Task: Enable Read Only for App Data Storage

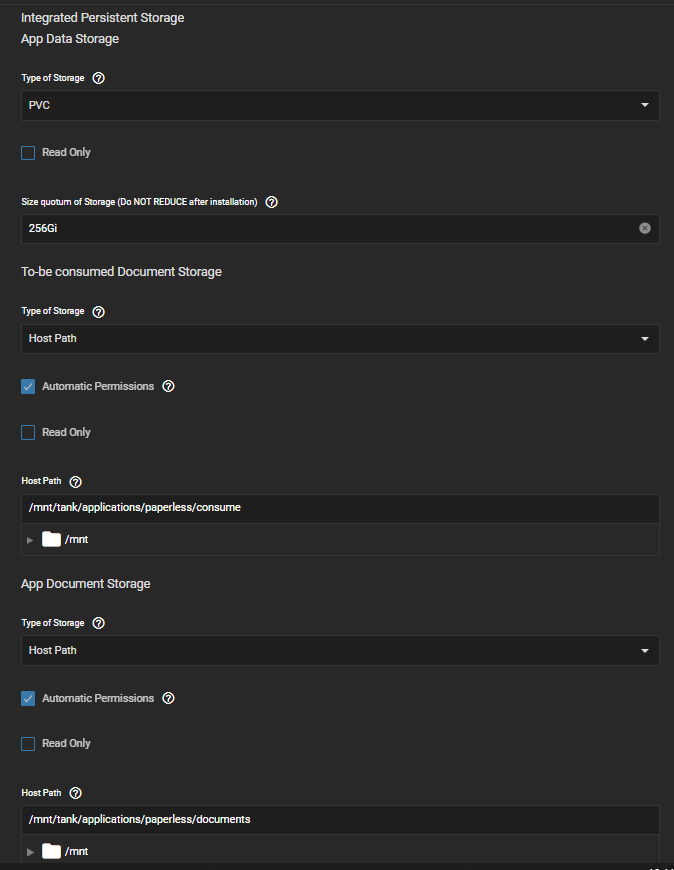Action: pyautogui.click(x=28, y=153)
